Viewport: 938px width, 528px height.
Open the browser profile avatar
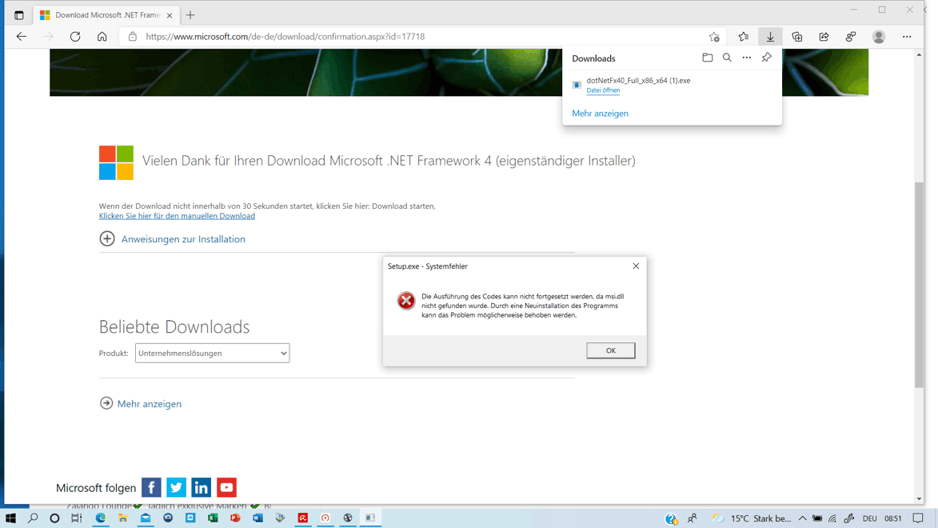[878, 36]
